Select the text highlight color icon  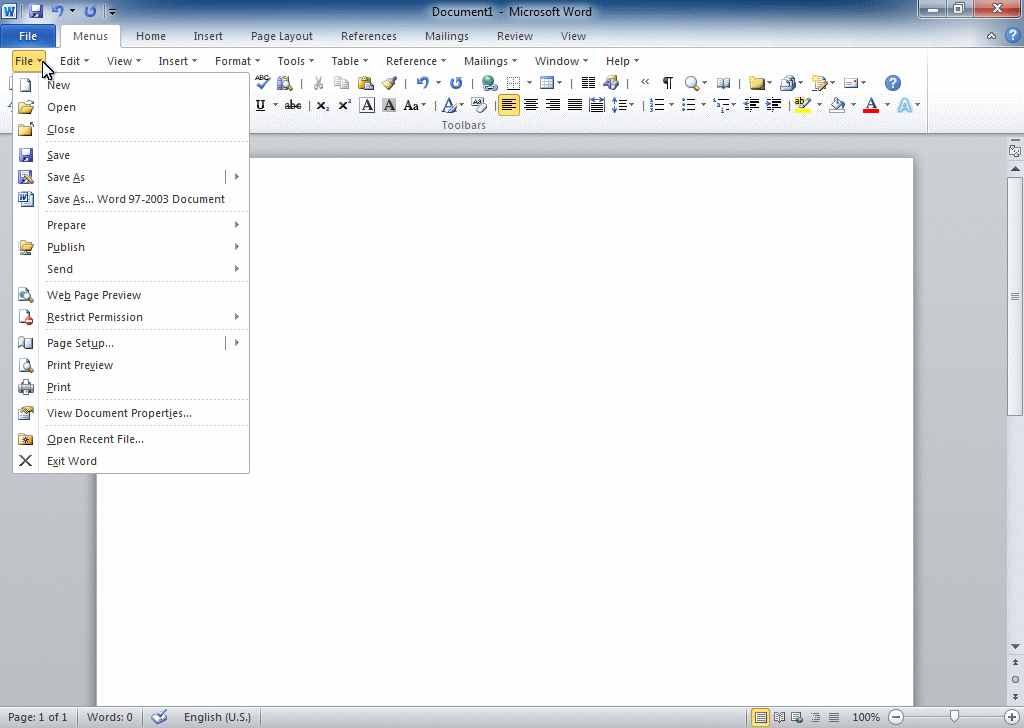click(803, 104)
